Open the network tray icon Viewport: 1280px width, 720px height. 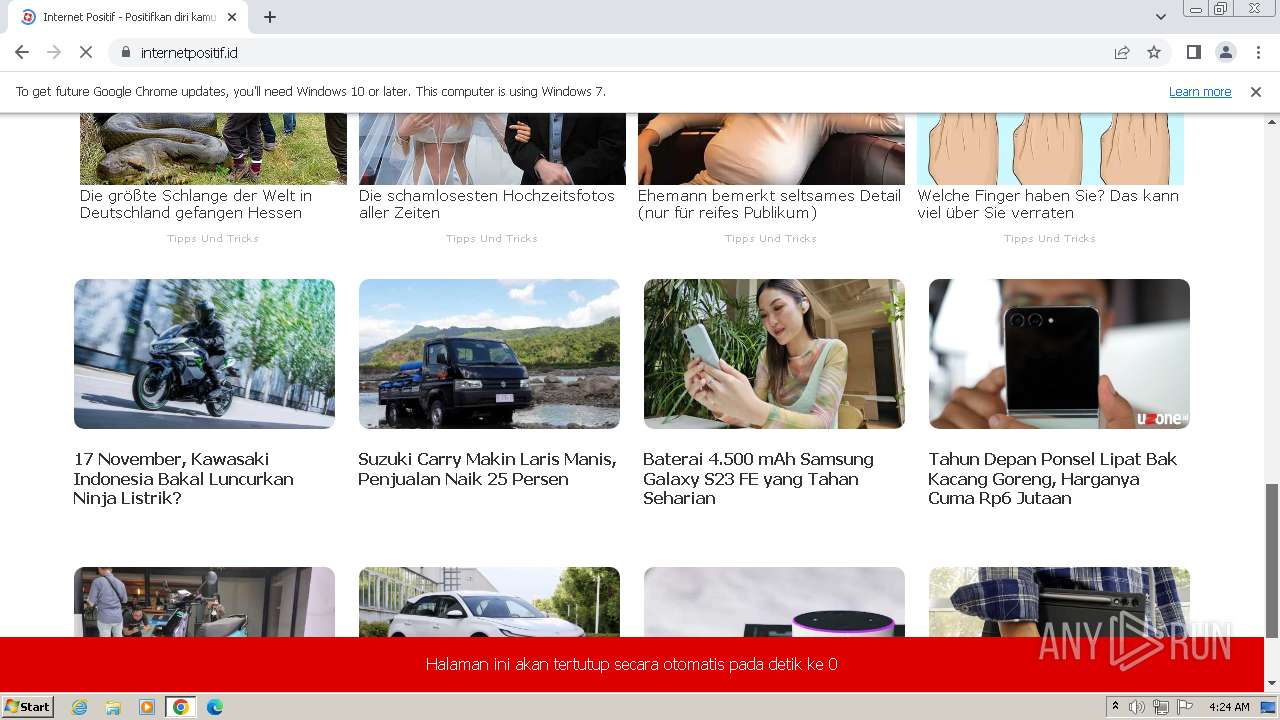[1161, 707]
